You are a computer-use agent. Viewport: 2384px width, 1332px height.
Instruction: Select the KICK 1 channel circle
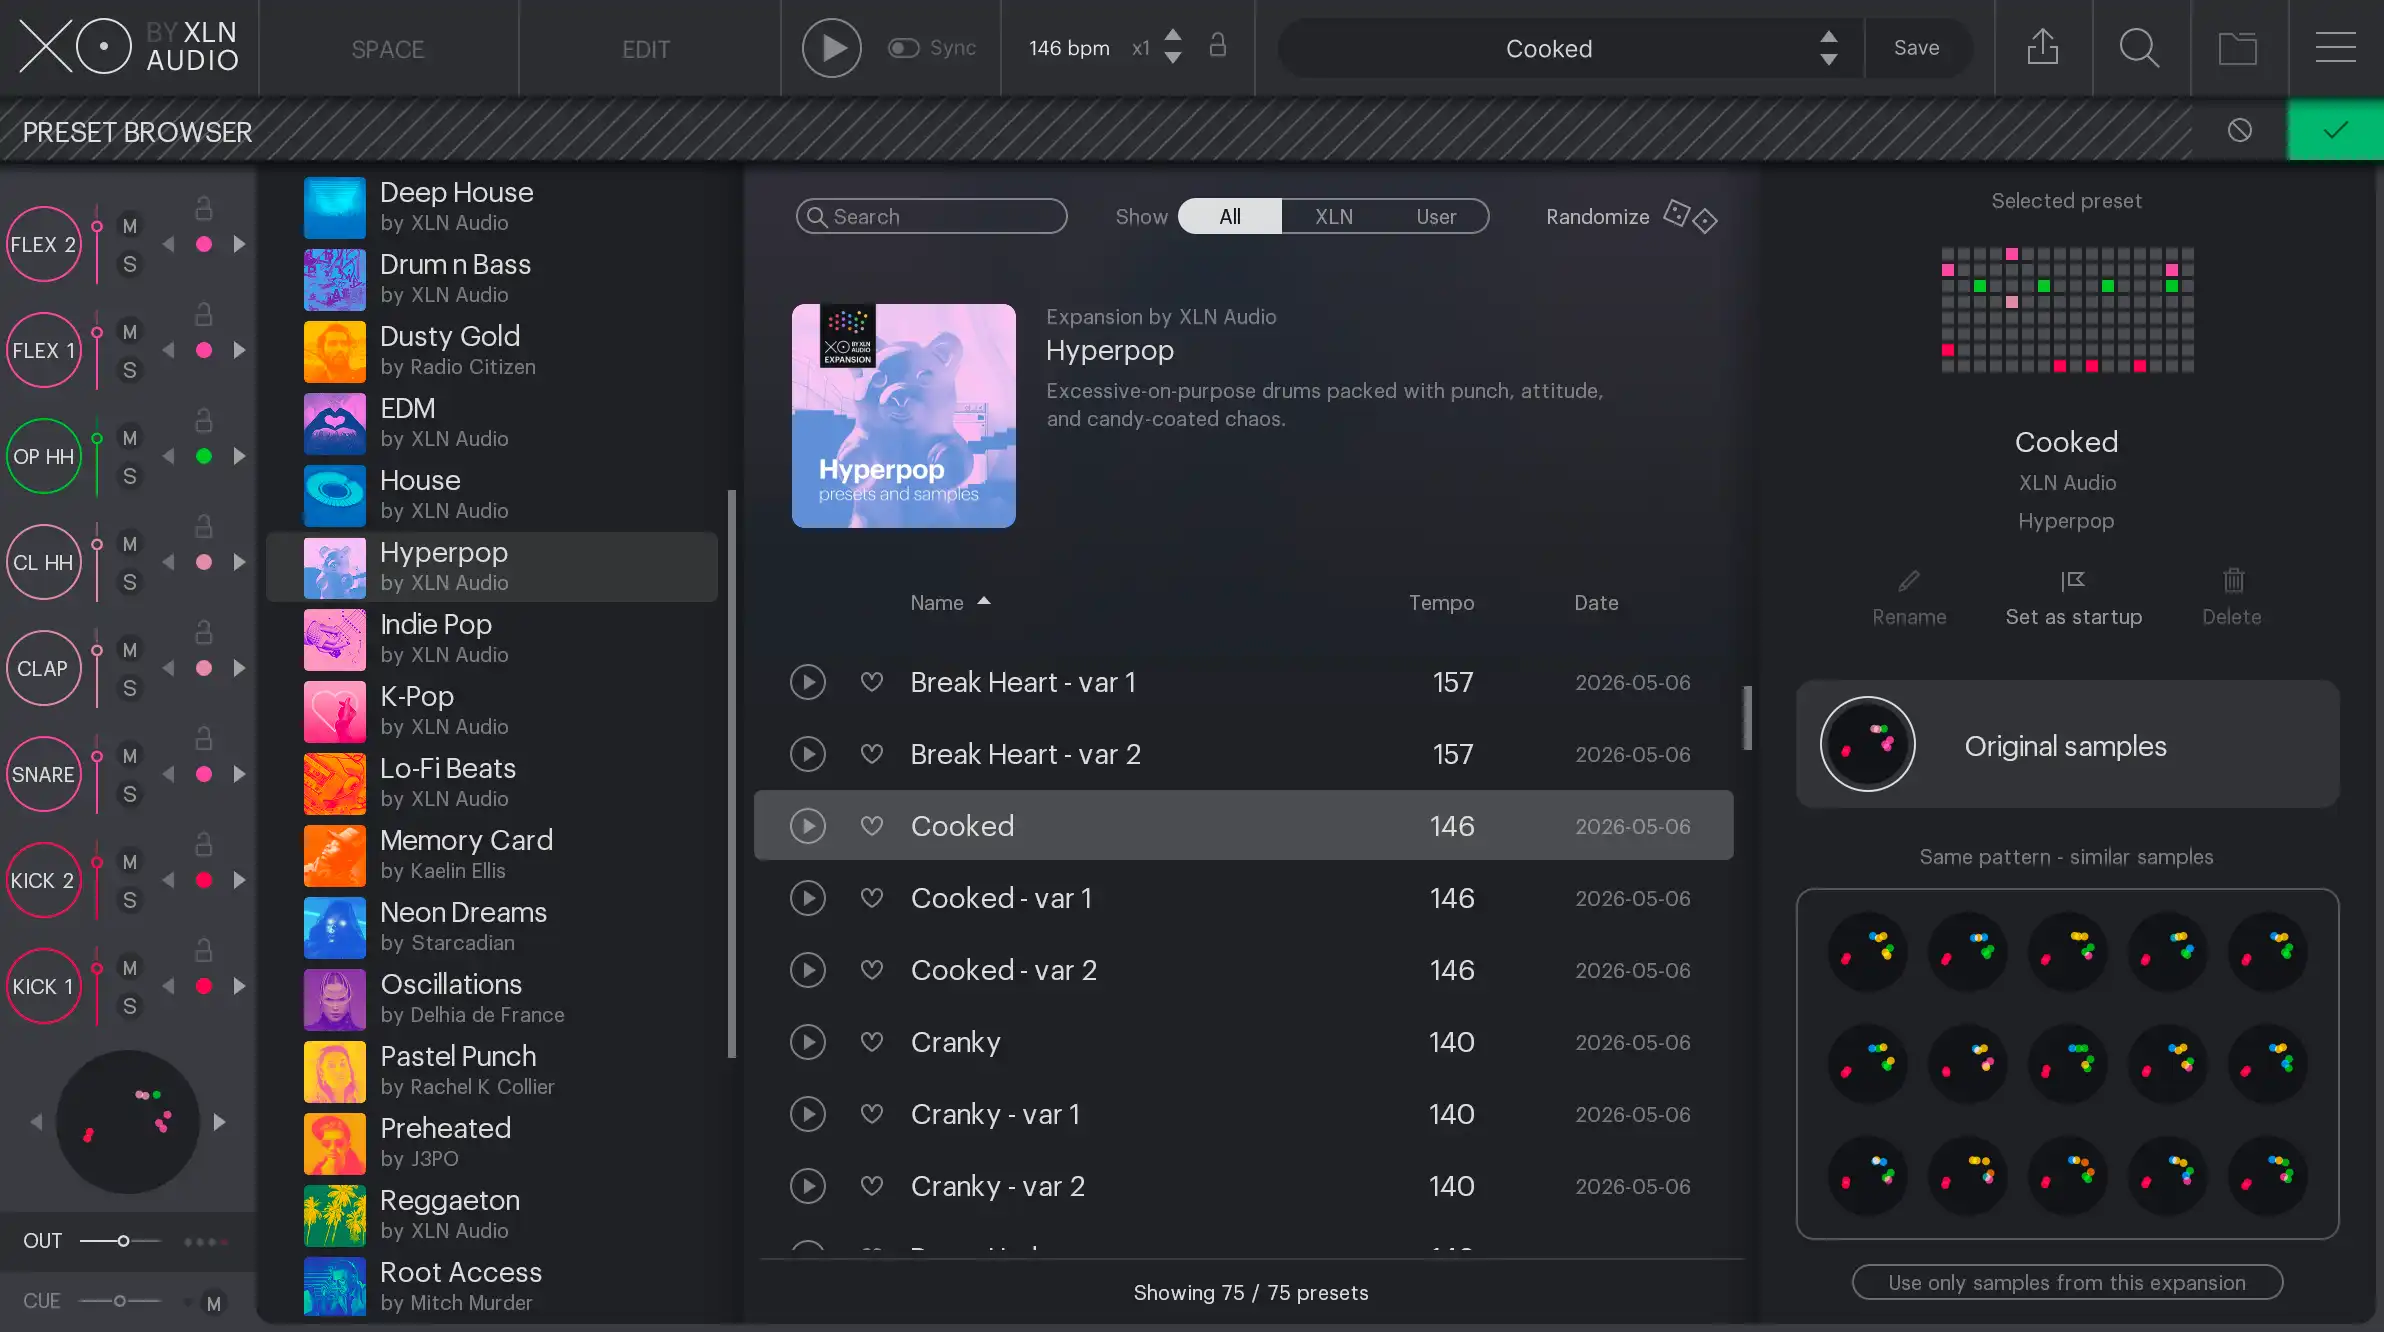coord(43,986)
